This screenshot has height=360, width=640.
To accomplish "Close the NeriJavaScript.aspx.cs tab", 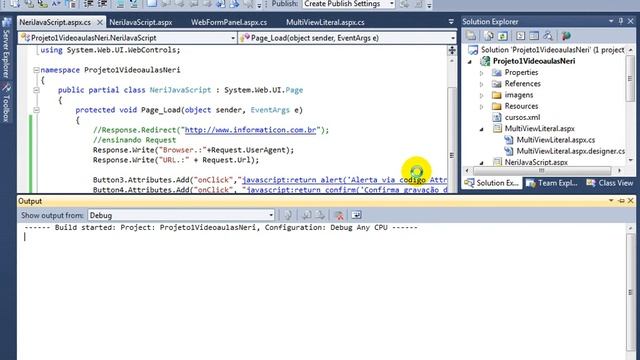I will (100, 22).
